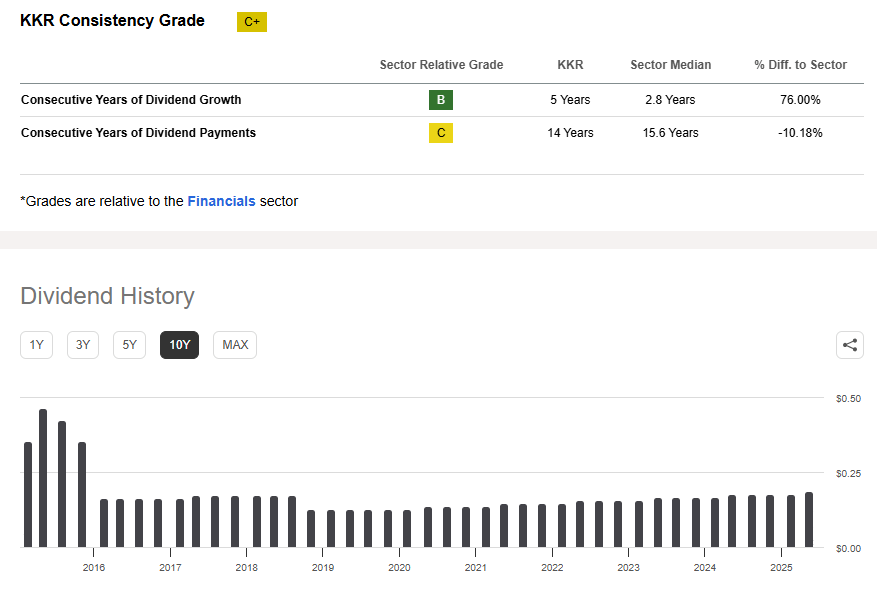Viewport: 877px width, 602px height.
Task: Click the green B grade badge
Action: point(441,100)
